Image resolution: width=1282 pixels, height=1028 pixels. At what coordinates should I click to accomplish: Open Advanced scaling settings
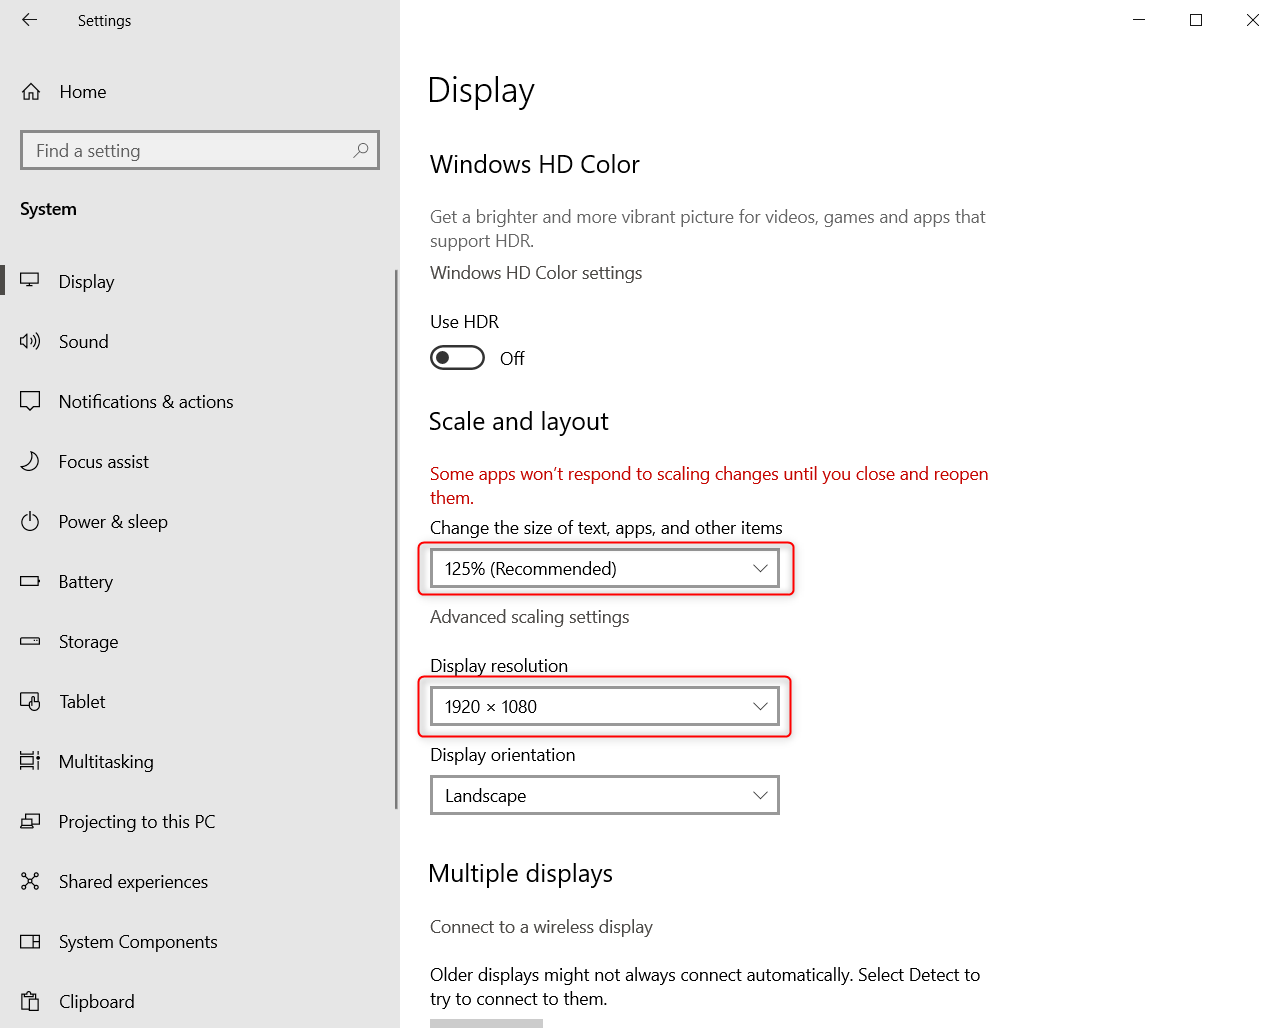[530, 617]
